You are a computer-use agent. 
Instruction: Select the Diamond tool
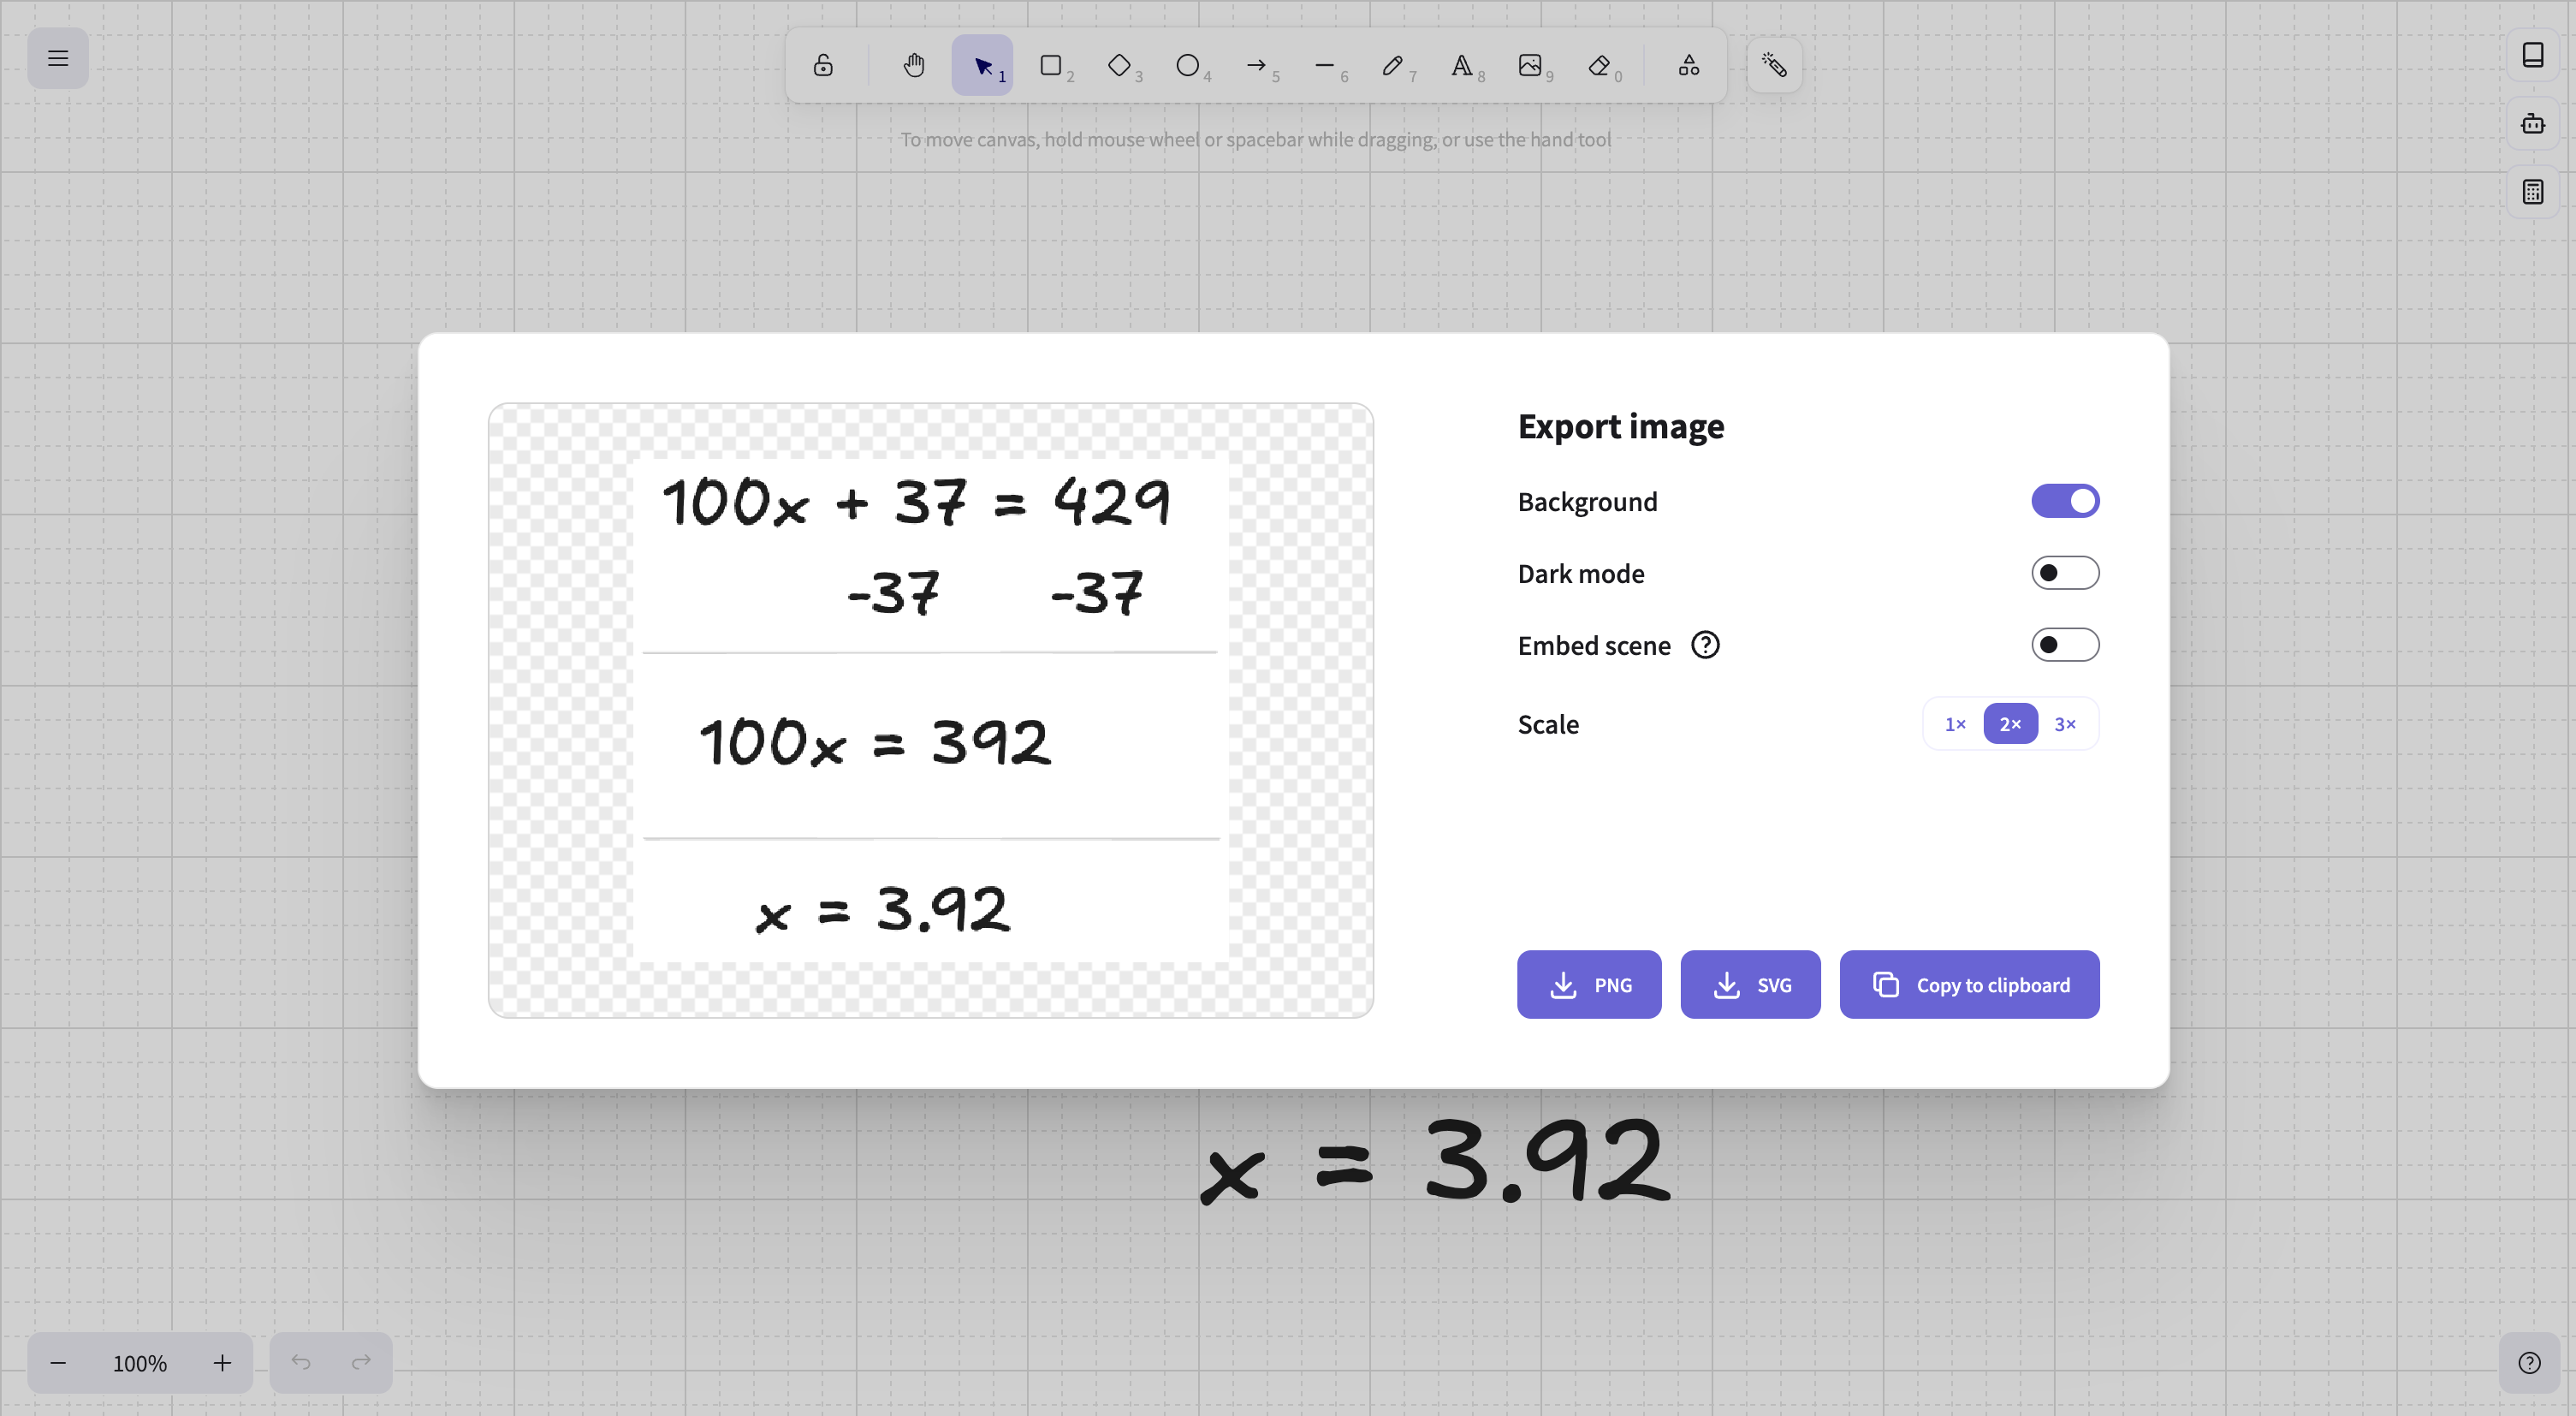pyautogui.click(x=1121, y=64)
